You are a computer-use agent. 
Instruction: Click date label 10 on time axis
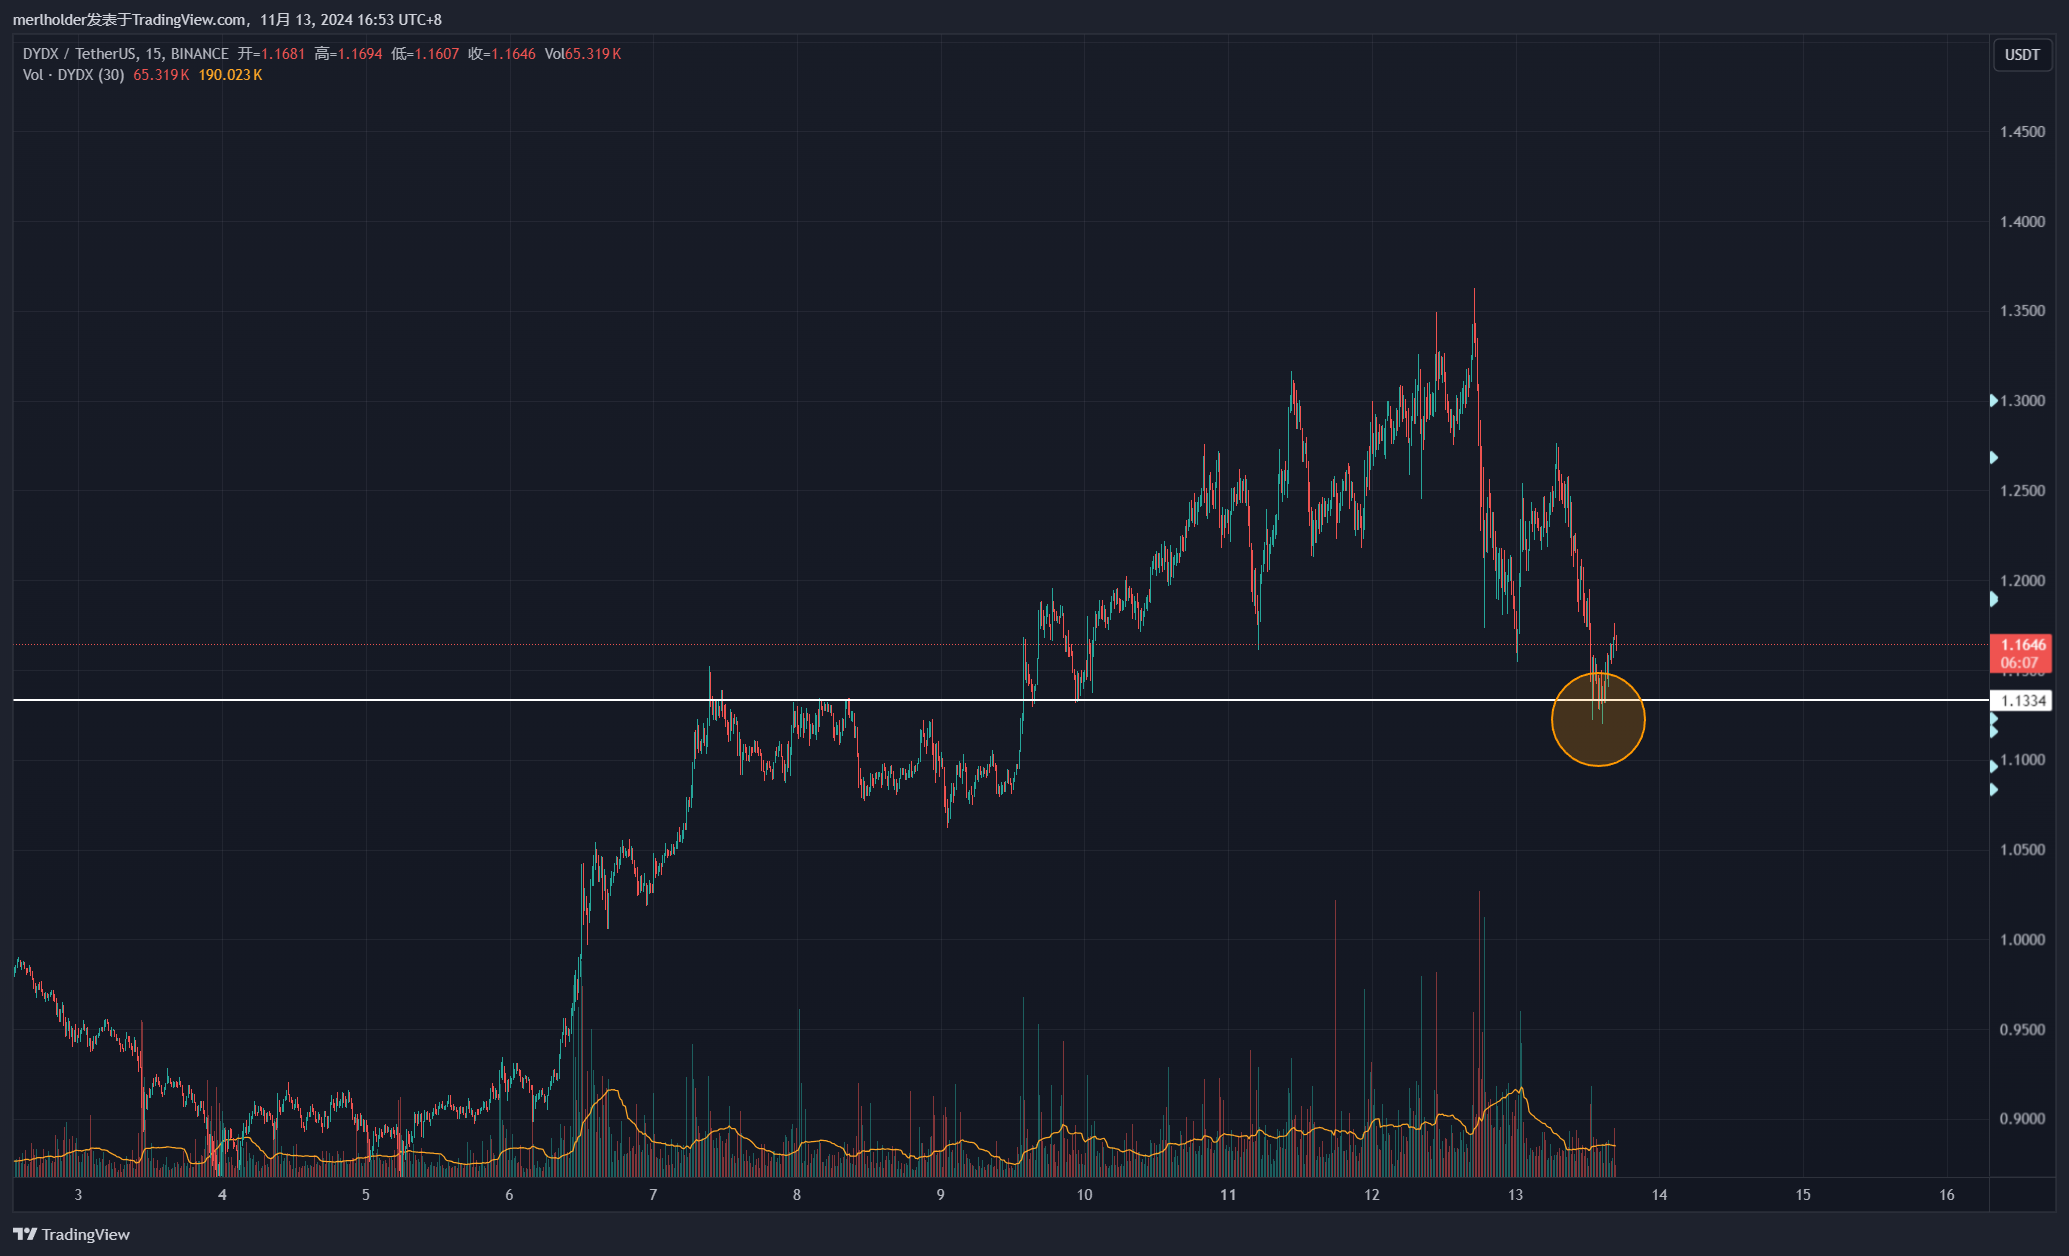(x=1084, y=1195)
